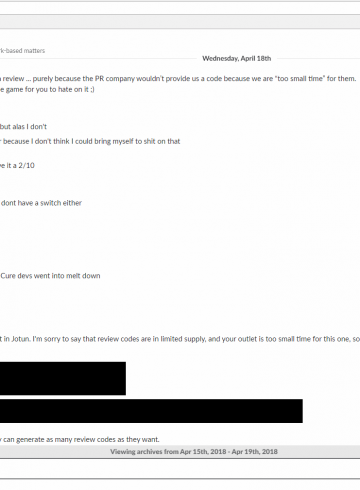This screenshot has height=490, width=360.
Task: Click the word 'Jotun' in the message
Action: click(21, 339)
